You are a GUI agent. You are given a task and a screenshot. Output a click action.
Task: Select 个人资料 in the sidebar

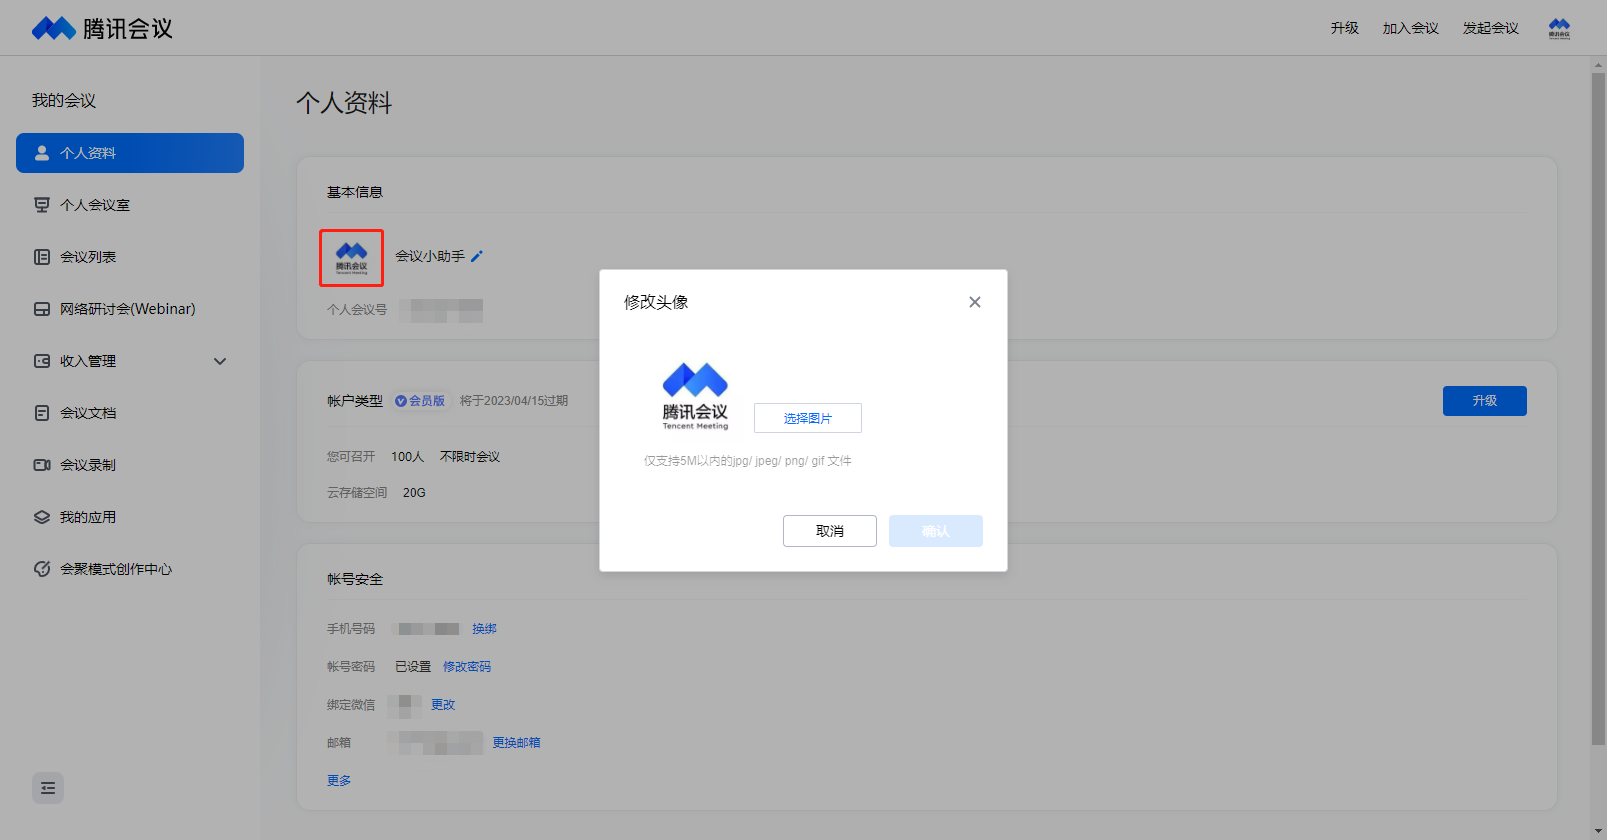pos(130,153)
